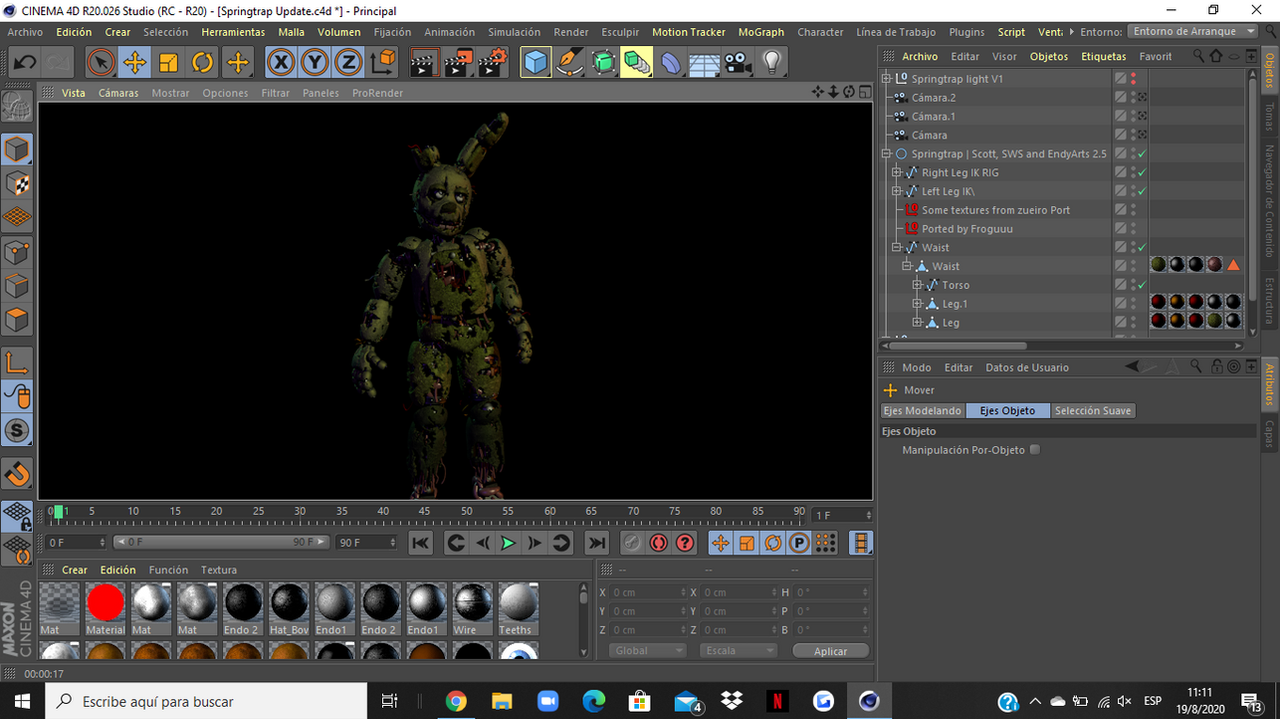Render the view with the clapperboard icon
Screen dimensions: 1280x719
coord(425,63)
